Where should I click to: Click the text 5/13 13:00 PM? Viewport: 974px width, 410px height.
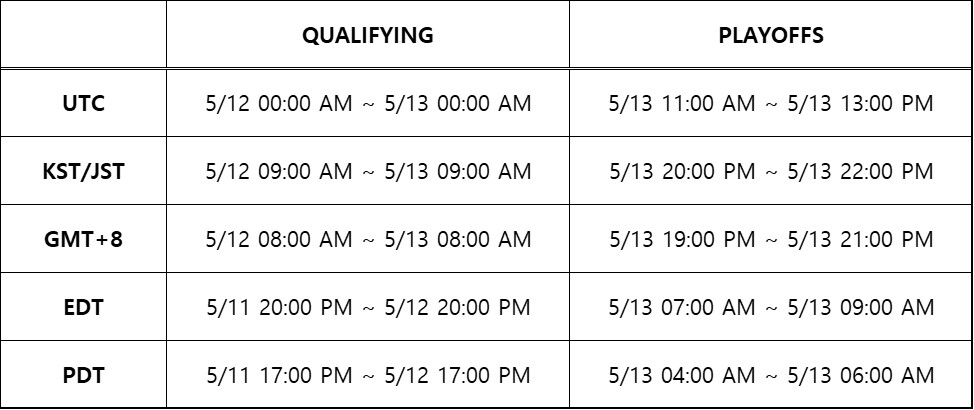(x=860, y=103)
